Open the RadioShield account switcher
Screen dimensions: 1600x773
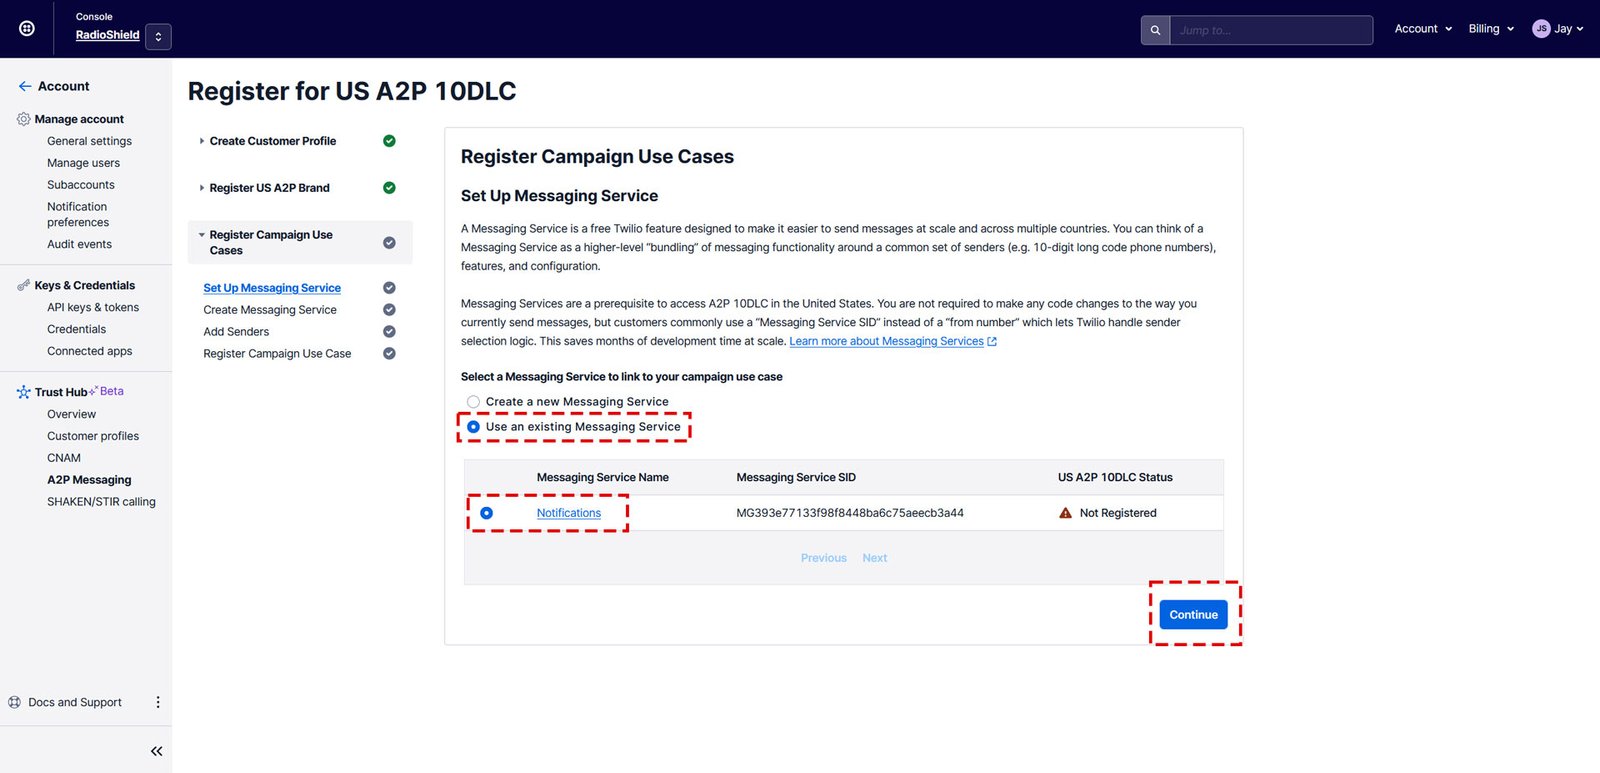pos(158,37)
